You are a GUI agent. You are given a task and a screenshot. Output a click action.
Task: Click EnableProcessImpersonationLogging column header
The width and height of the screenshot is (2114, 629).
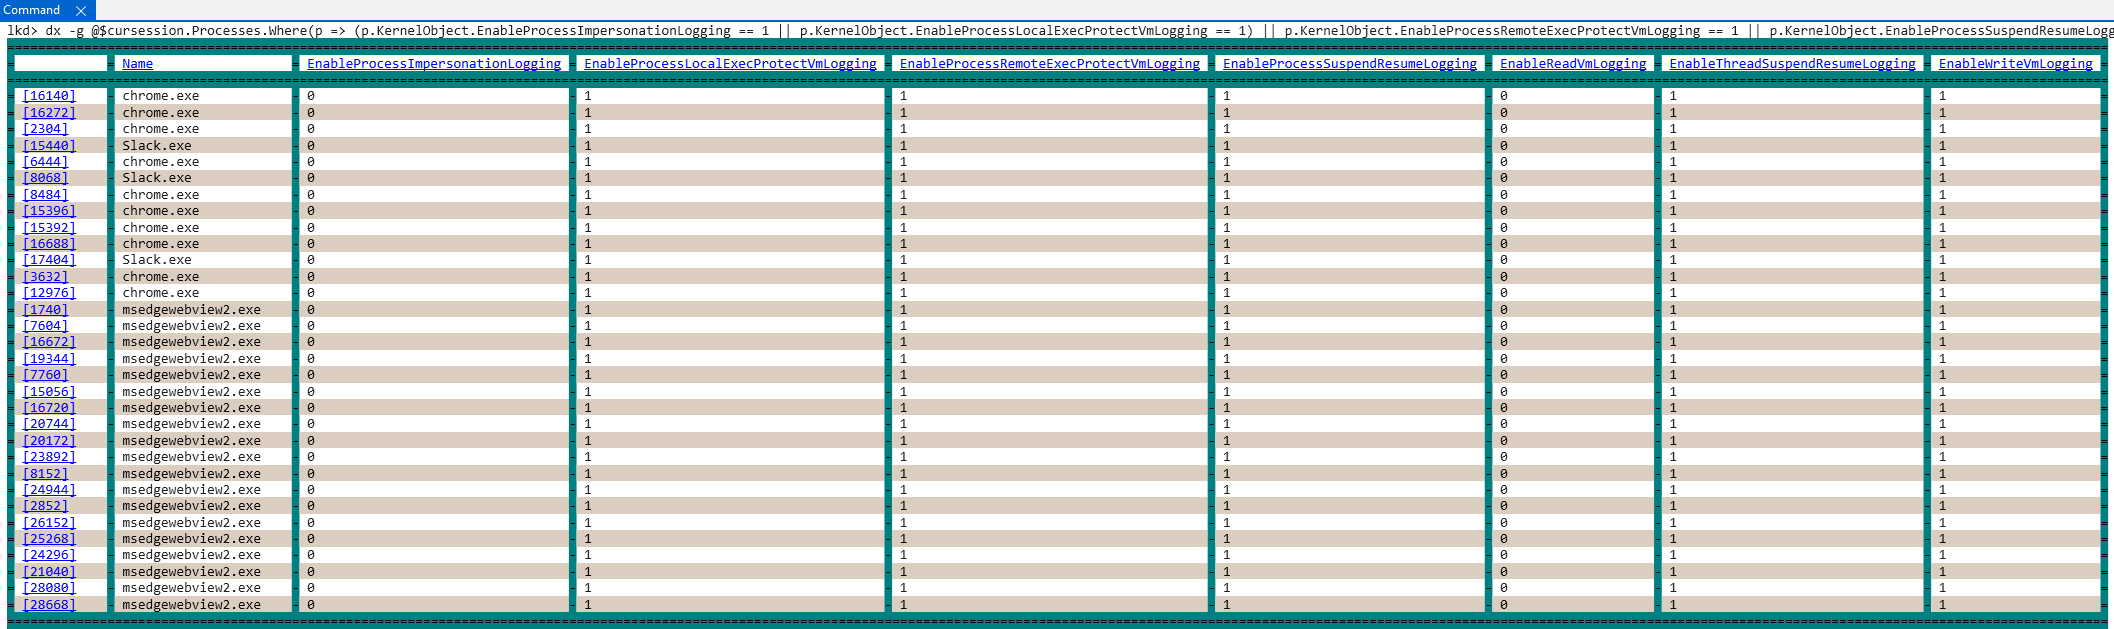433,63
